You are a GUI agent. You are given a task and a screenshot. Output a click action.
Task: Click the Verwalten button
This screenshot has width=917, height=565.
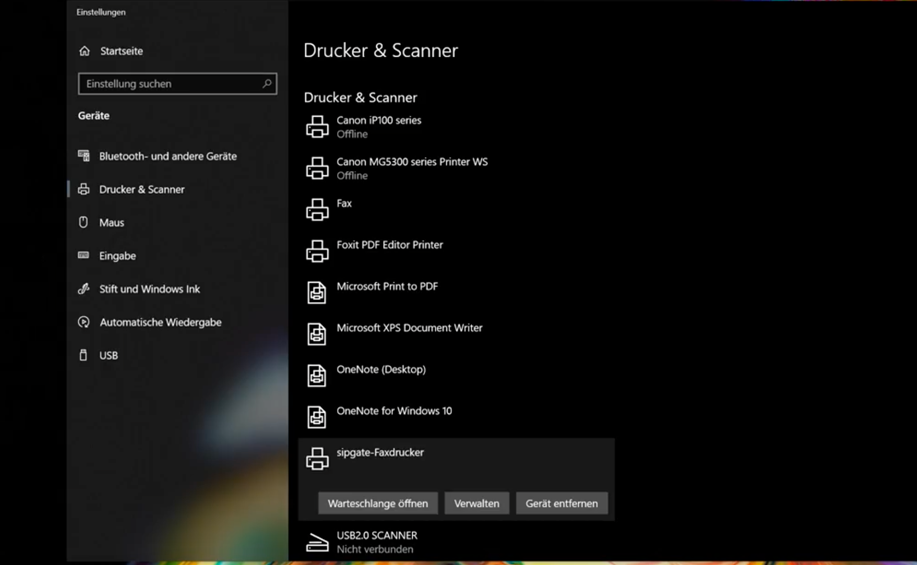(477, 503)
